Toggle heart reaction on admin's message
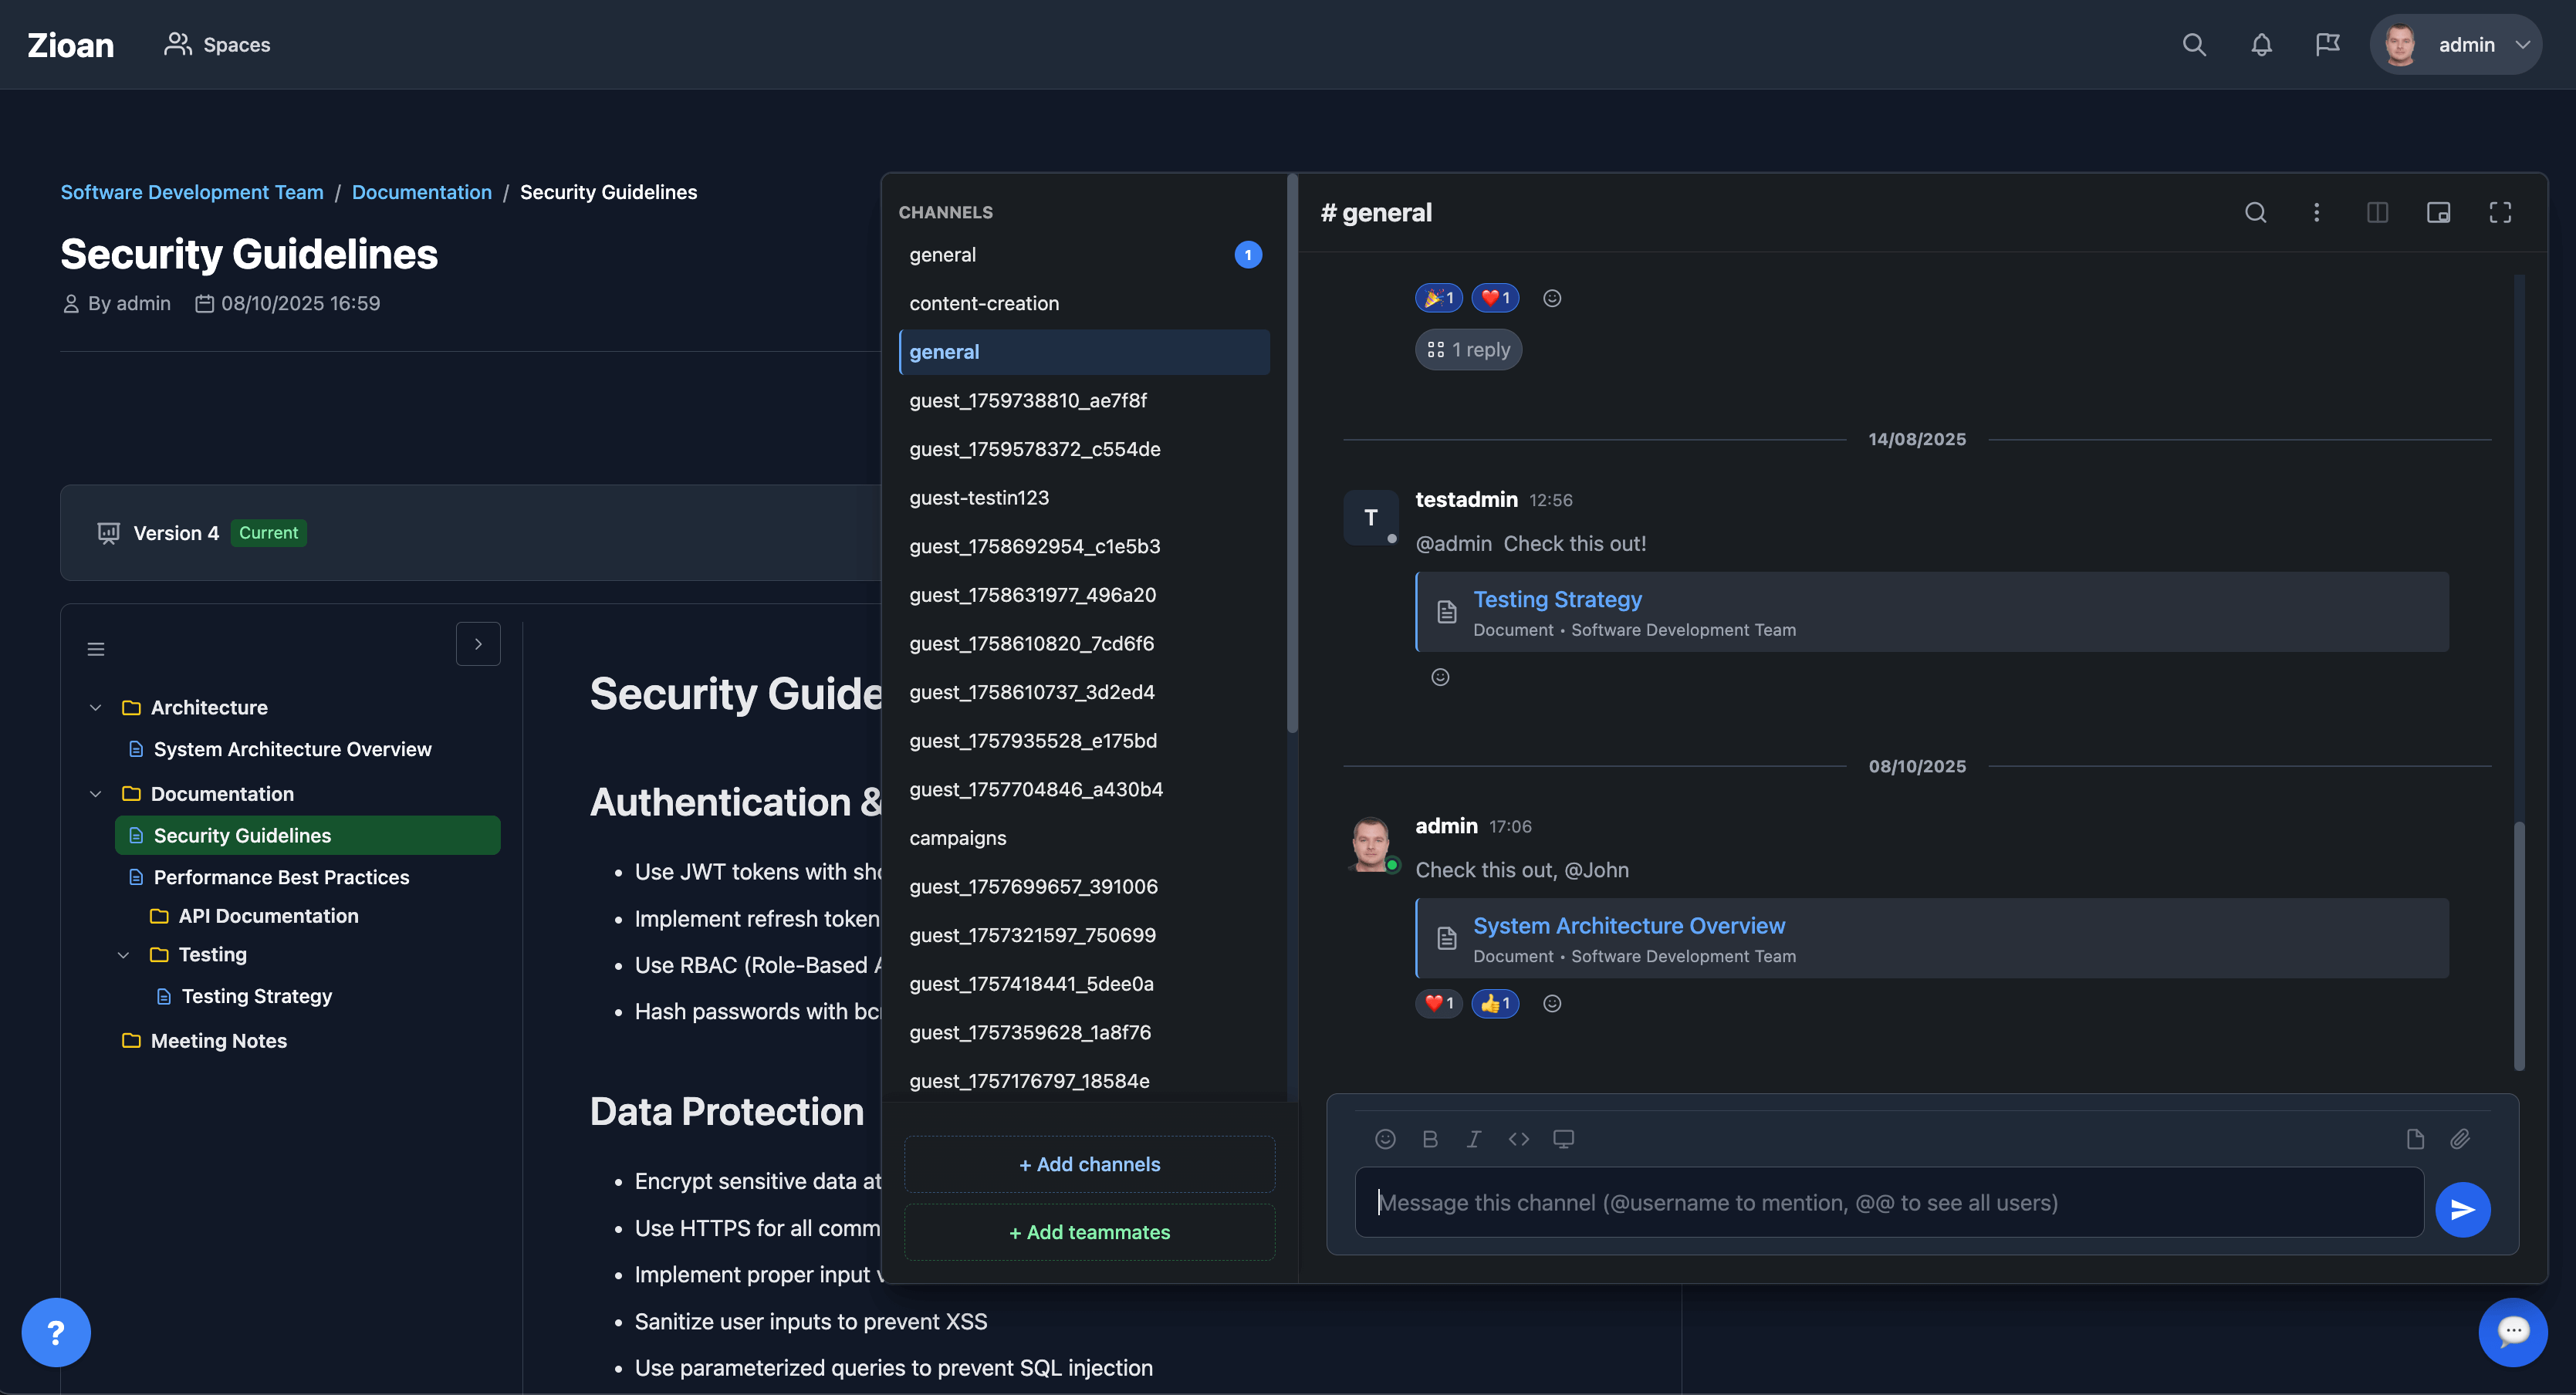The image size is (2576, 1395). (1439, 1003)
